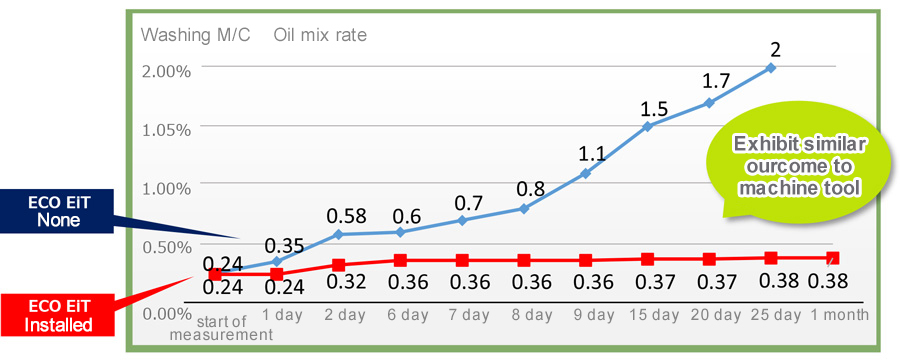Click the blue data label "0.7"
The width and height of the screenshot is (900, 362).
pos(468,203)
